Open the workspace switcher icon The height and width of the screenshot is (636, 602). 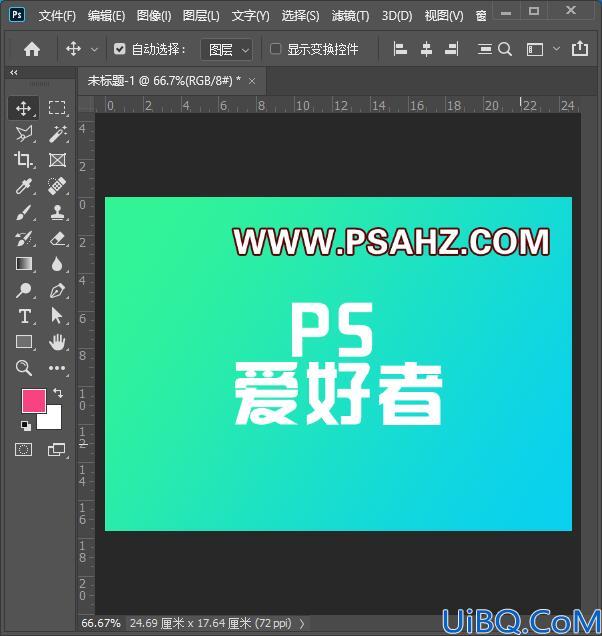pyautogui.click(x=535, y=49)
